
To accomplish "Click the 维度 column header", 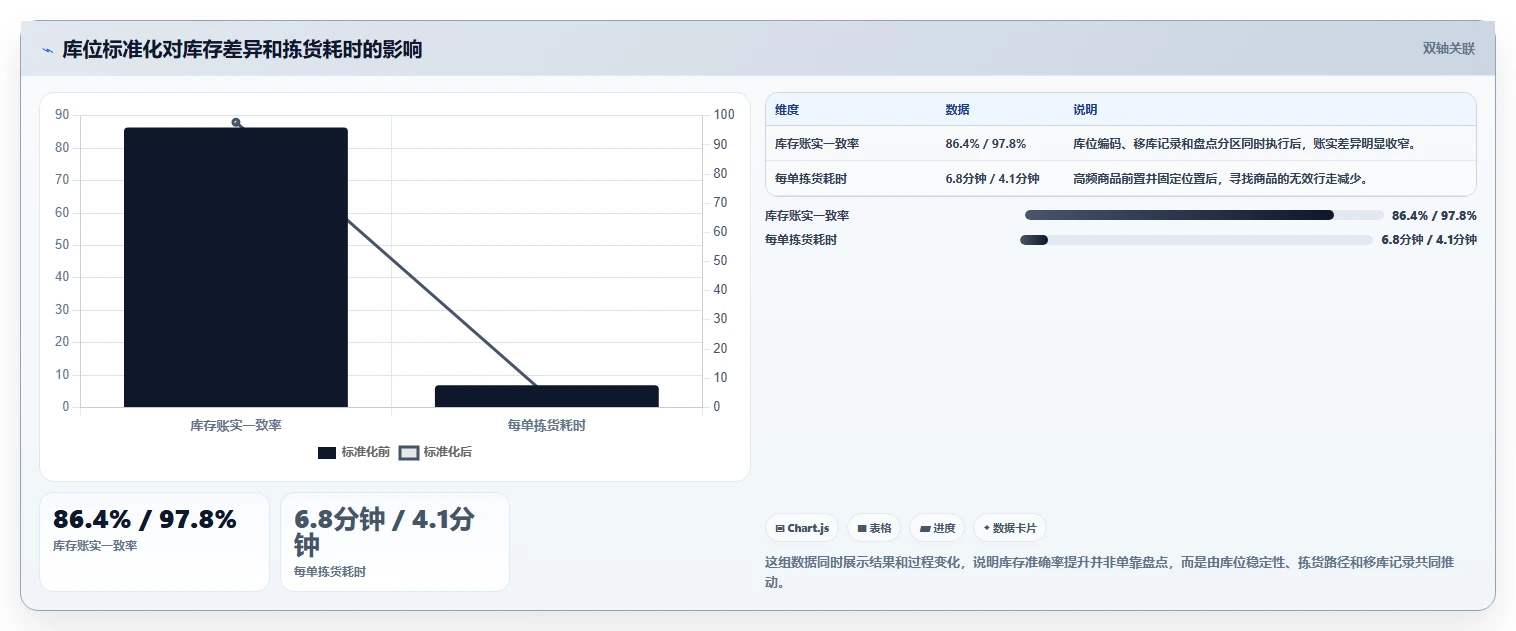I will tap(787, 110).
